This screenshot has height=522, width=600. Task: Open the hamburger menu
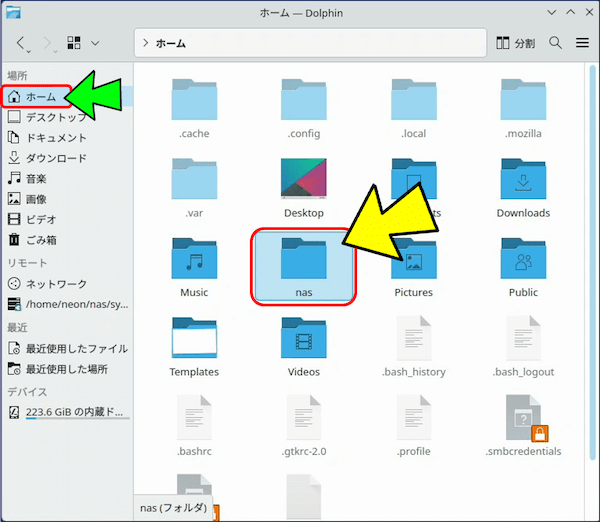582,43
